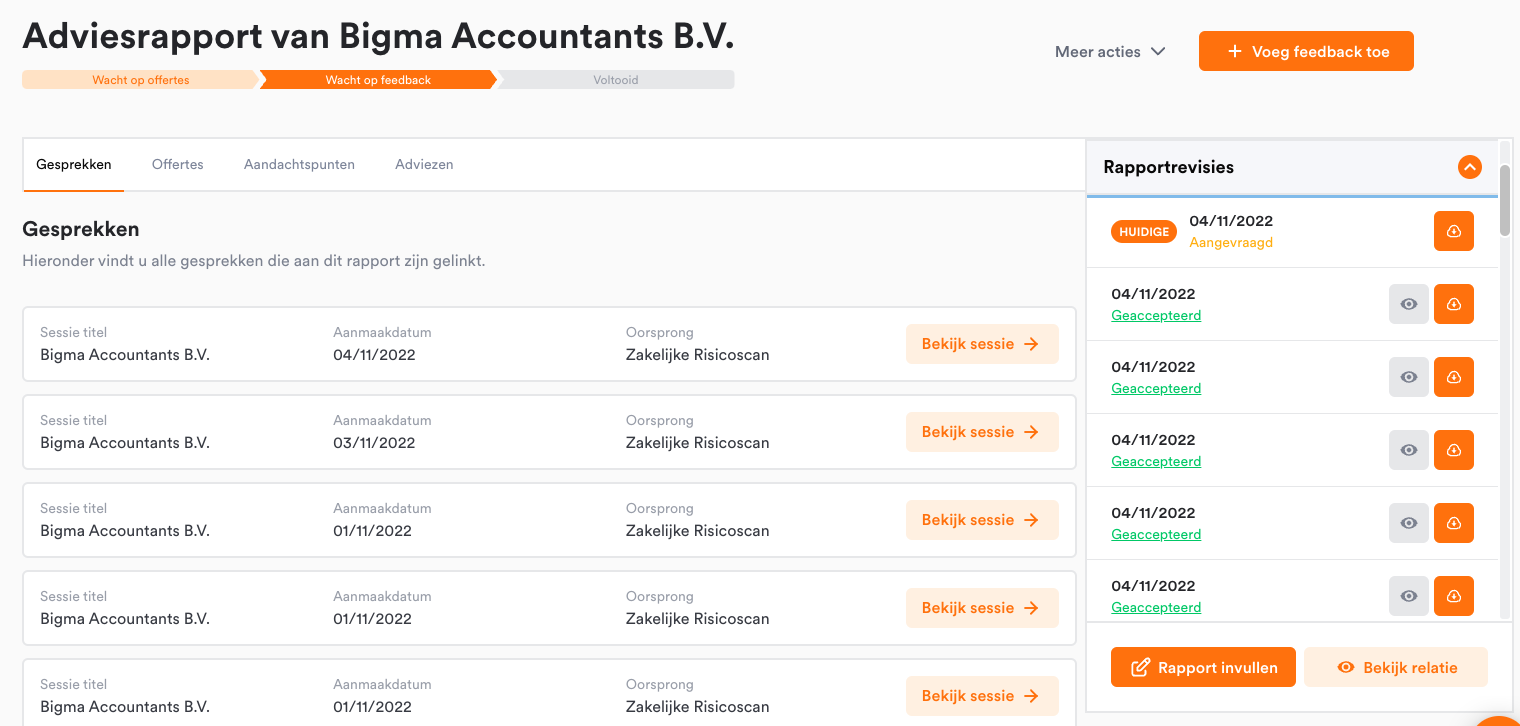The width and height of the screenshot is (1520, 726).
Task: Click arrow icon on 03/11/2022 session button
Action: (x=1032, y=432)
